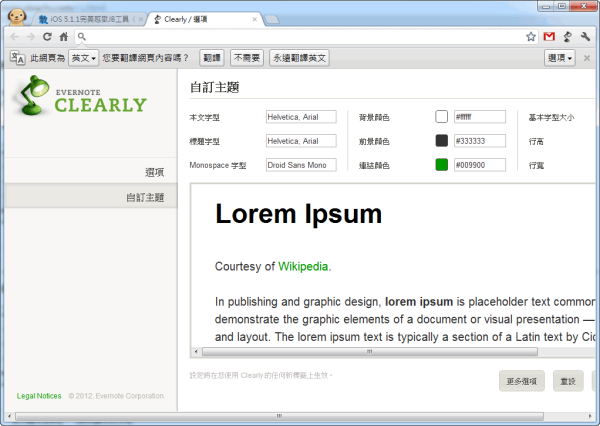Open the Gmail extension icon
Image resolution: width=600 pixels, height=426 pixels.
(x=549, y=36)
